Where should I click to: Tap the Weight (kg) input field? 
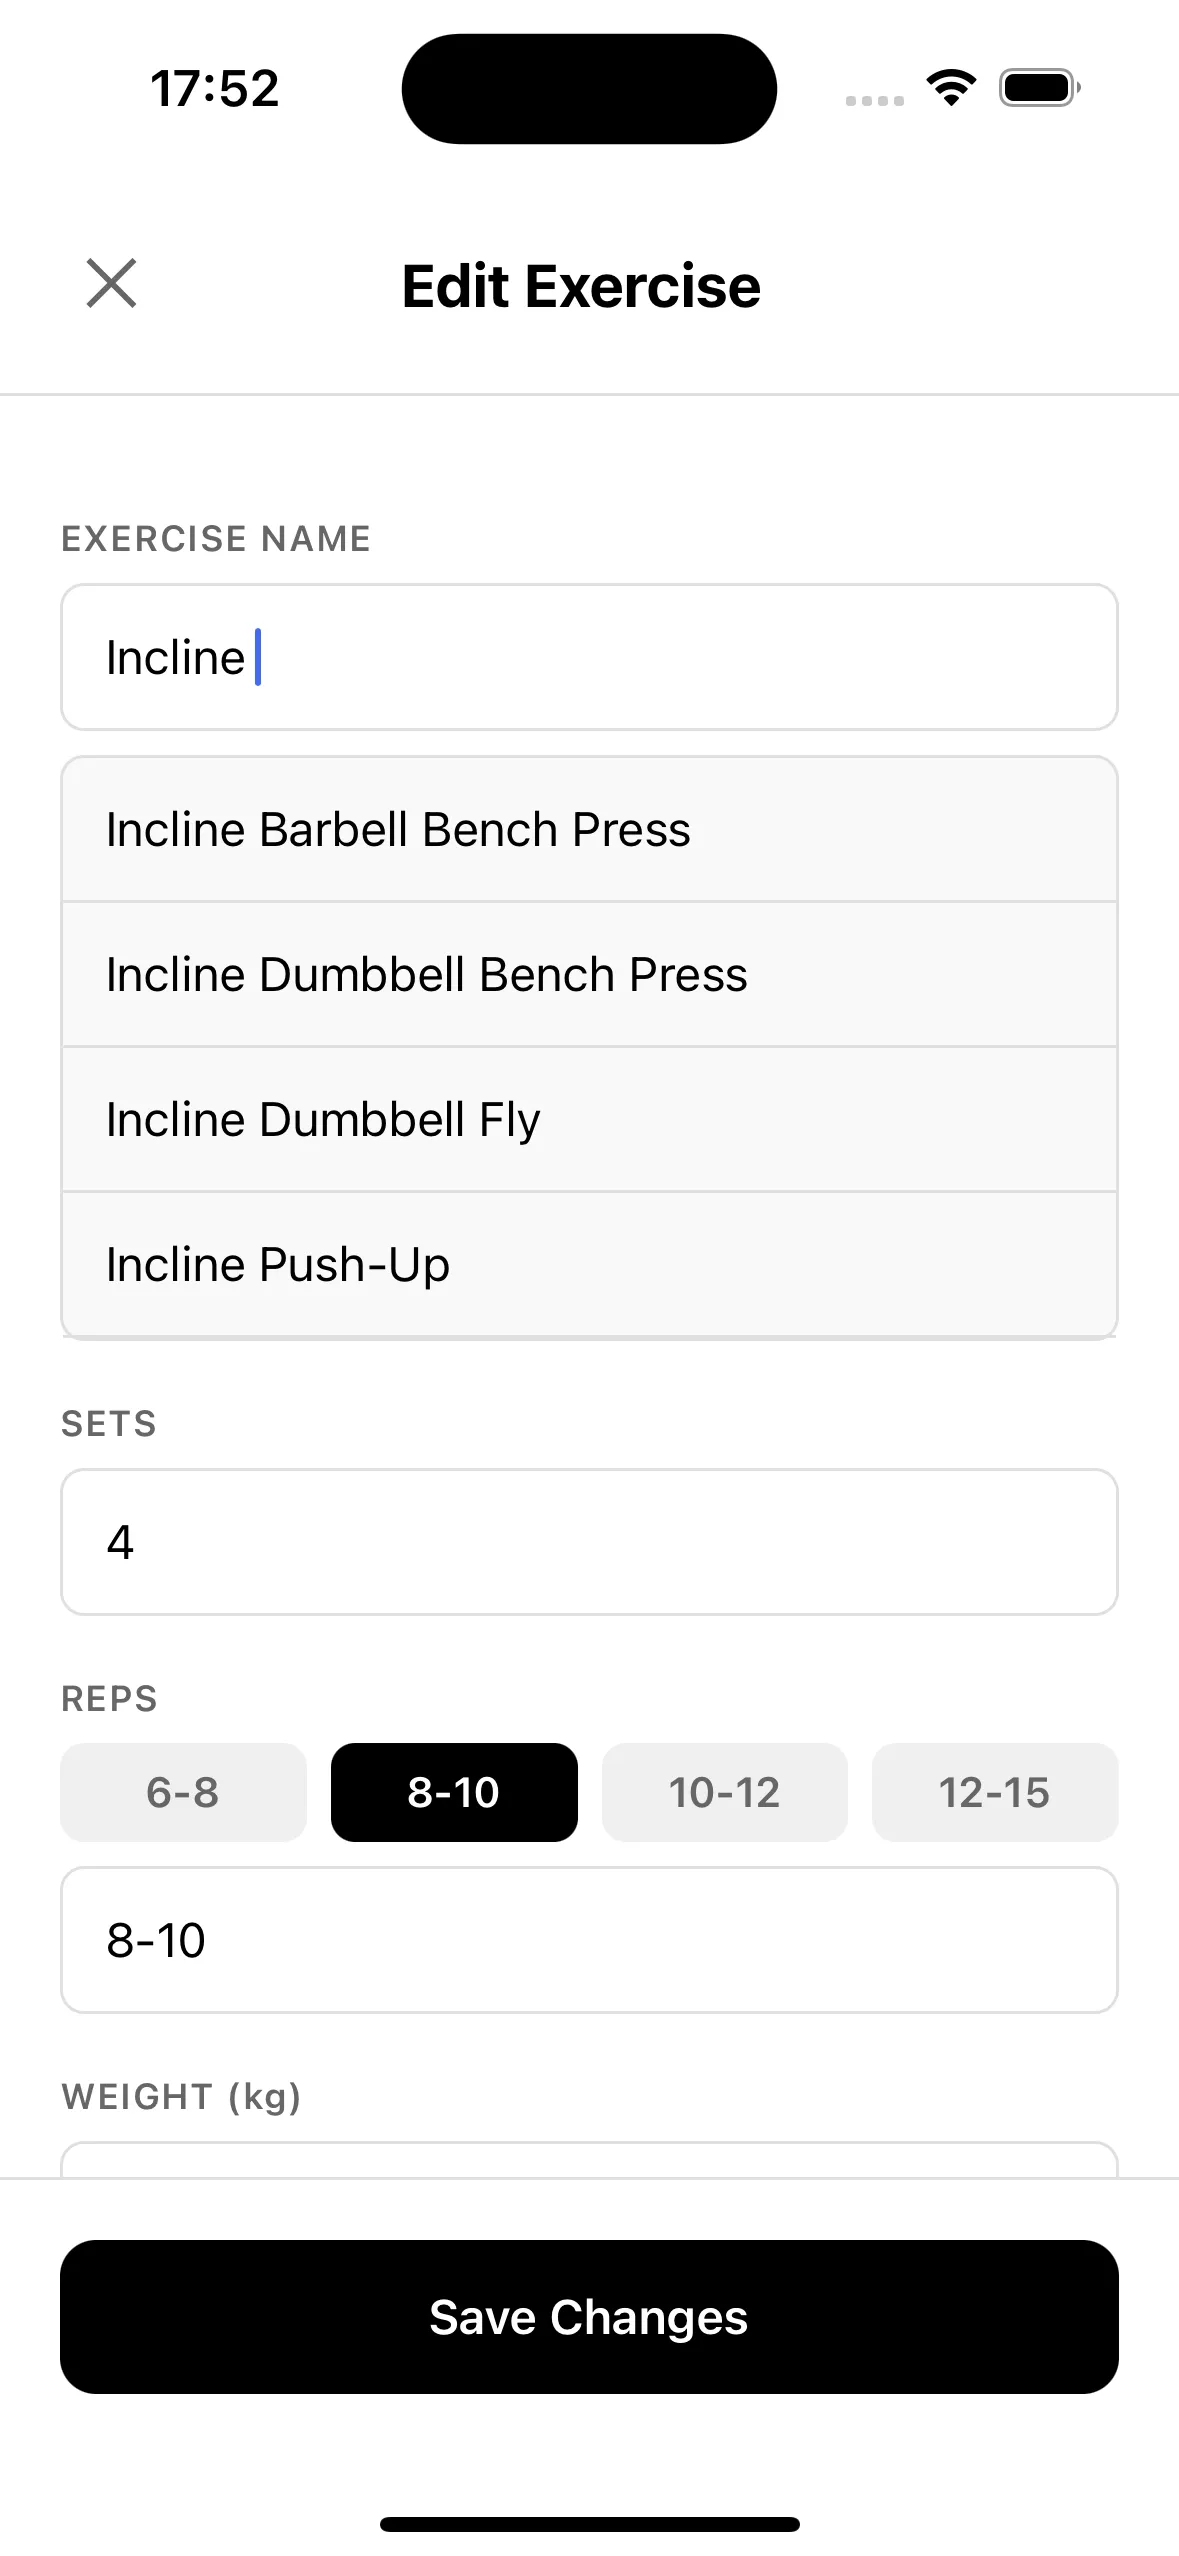pos(589,2160)
